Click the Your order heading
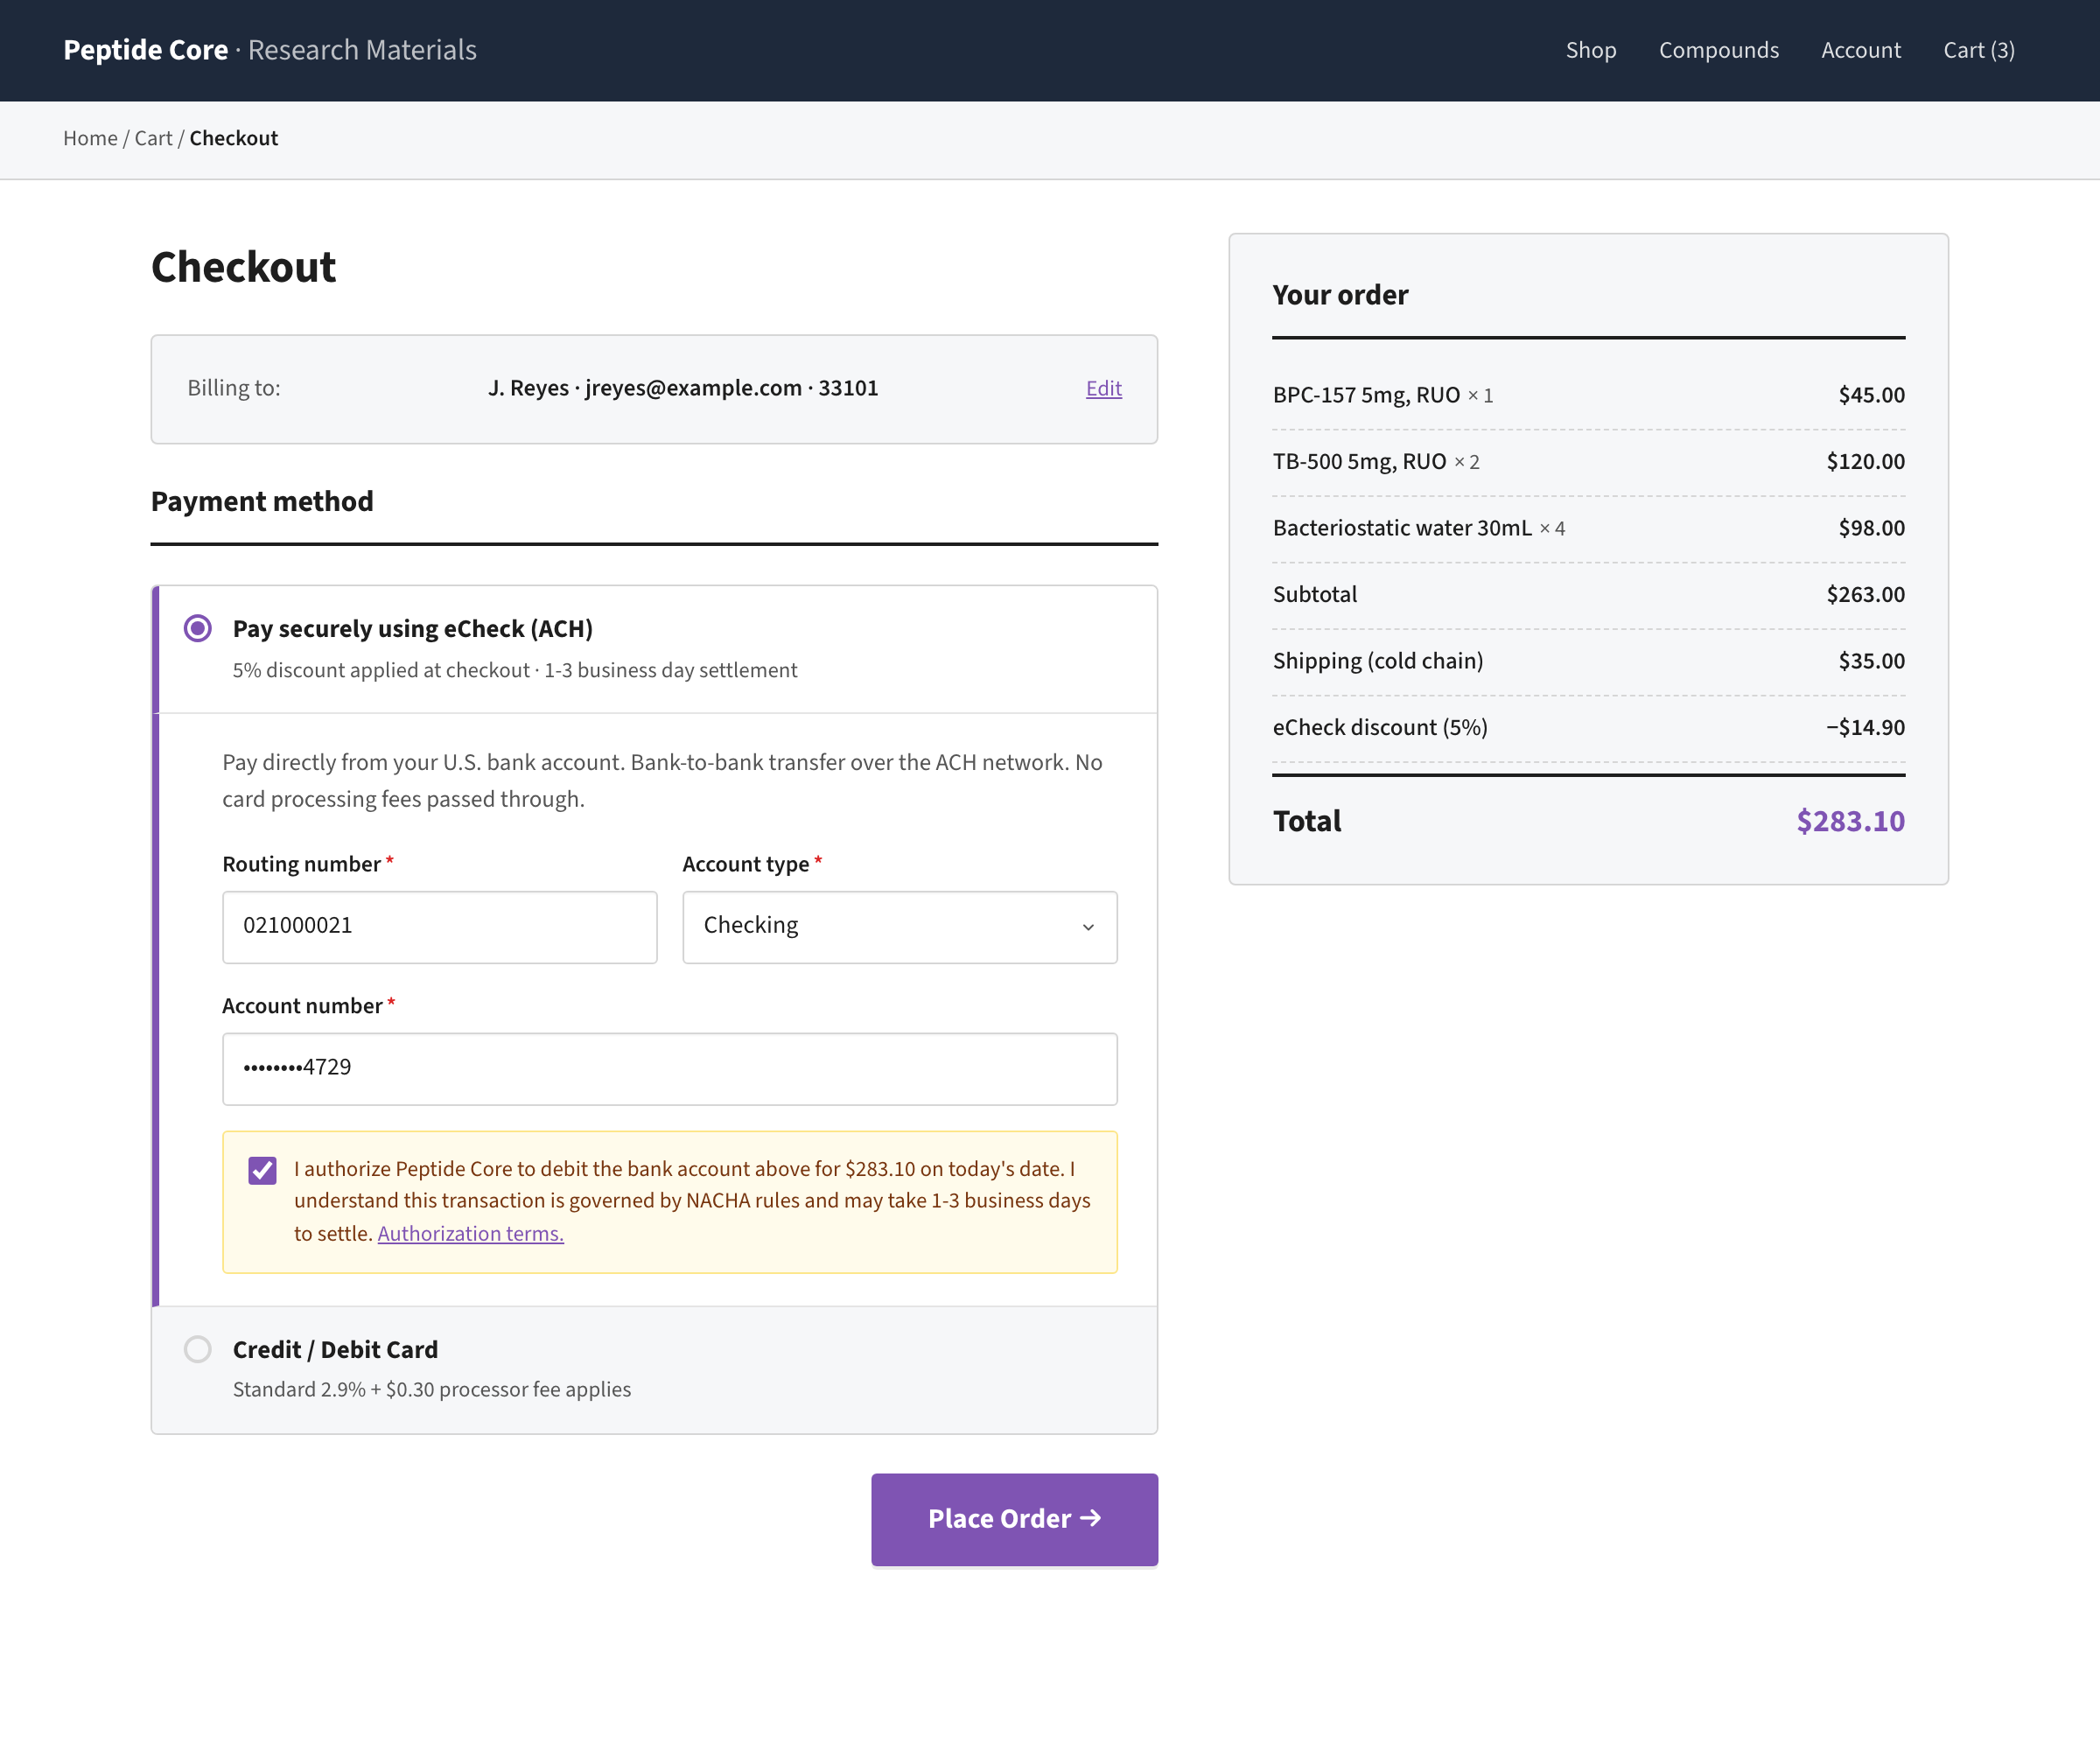 (x=1340, y=295)
